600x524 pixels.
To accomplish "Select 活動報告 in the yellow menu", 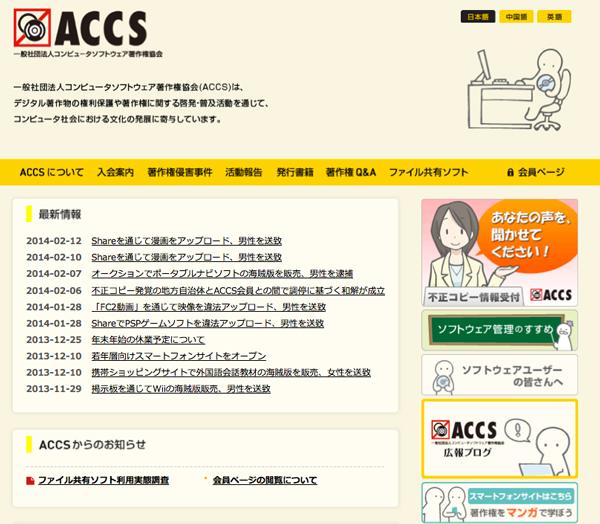I will [x=244, y=172].
